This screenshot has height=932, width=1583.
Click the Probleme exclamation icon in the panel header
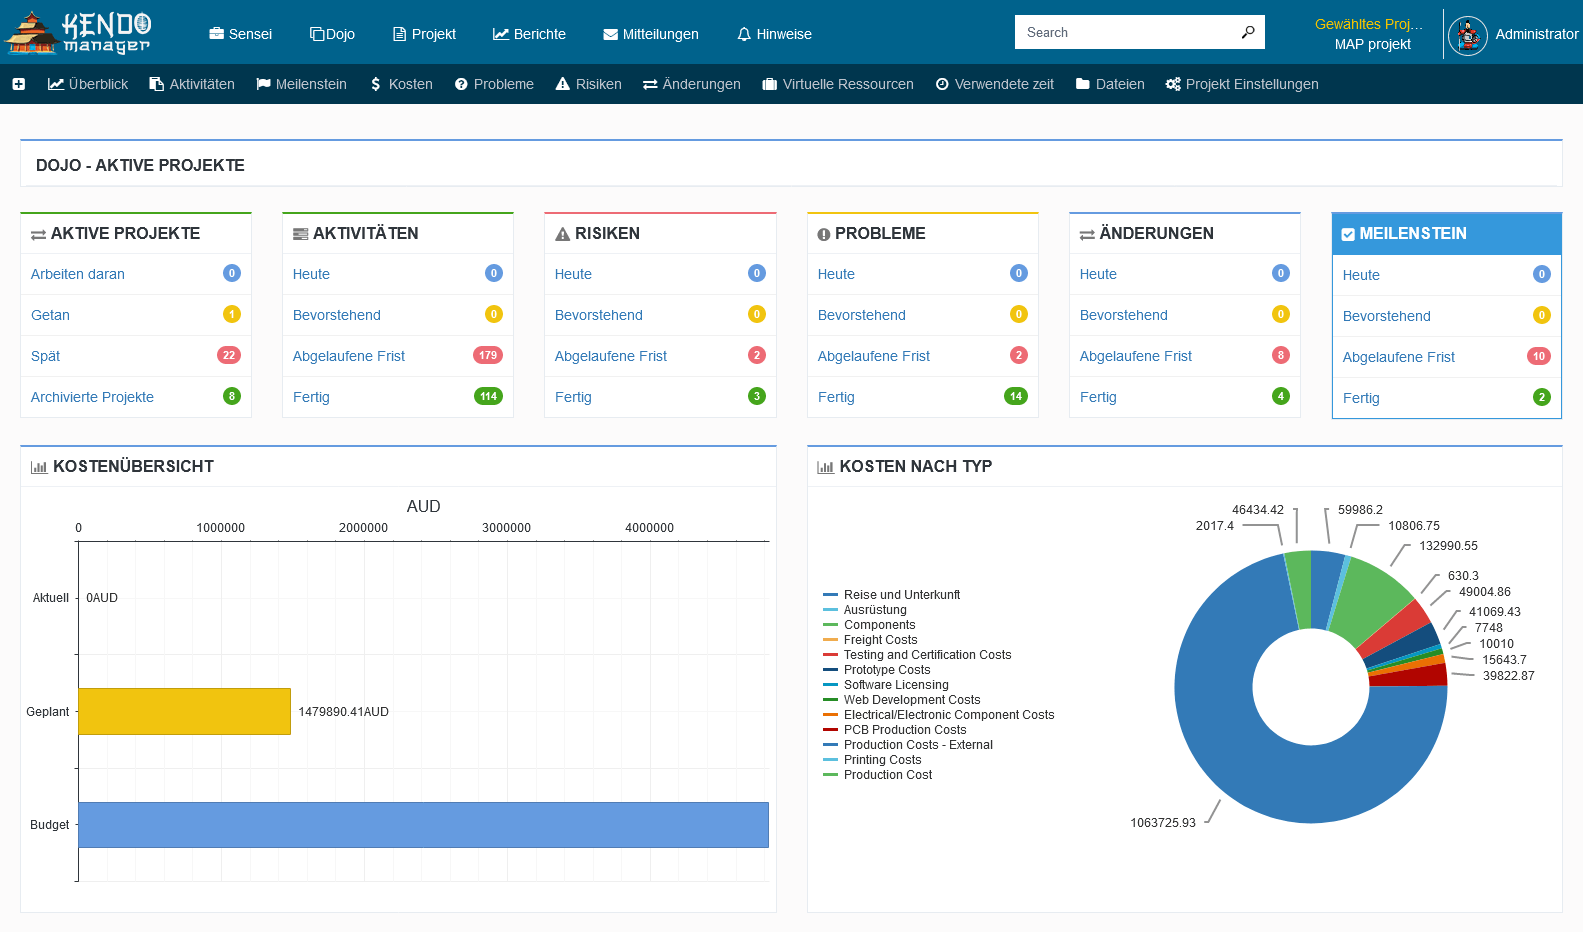(x=824, y=234)
